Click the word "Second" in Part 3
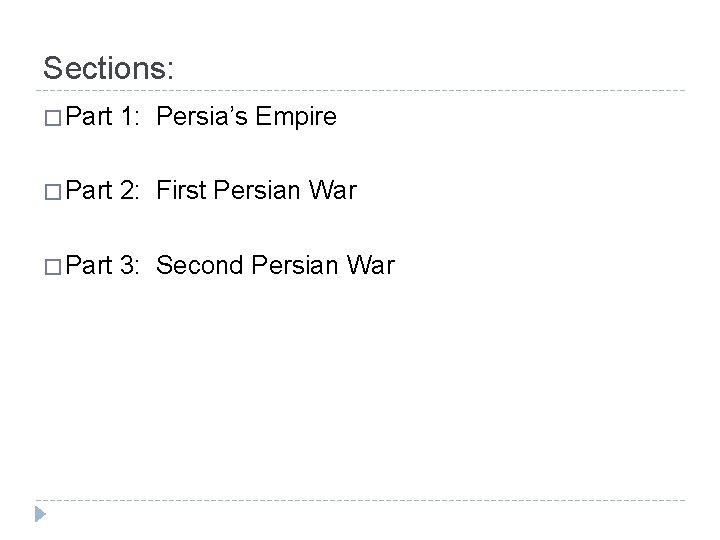 pos(199,265)
